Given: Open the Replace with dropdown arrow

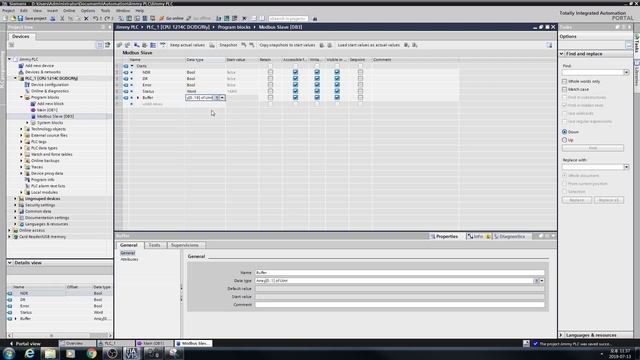Looking at the screenshot, I should click(626, 167).
